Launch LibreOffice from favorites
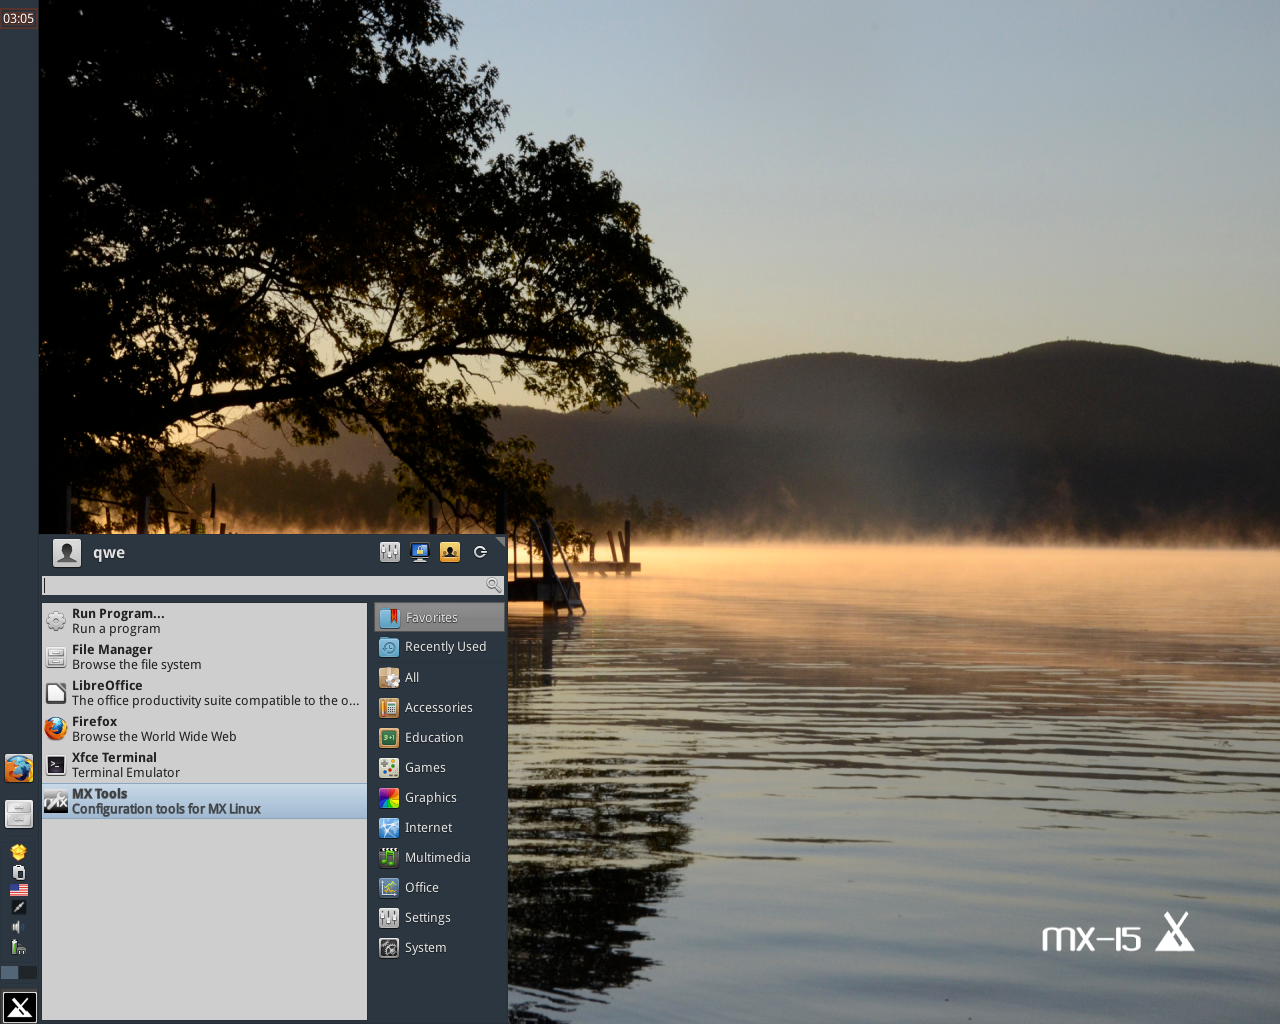The height and width of the screenshot is (1024, 1280). (x=204, y=693)
